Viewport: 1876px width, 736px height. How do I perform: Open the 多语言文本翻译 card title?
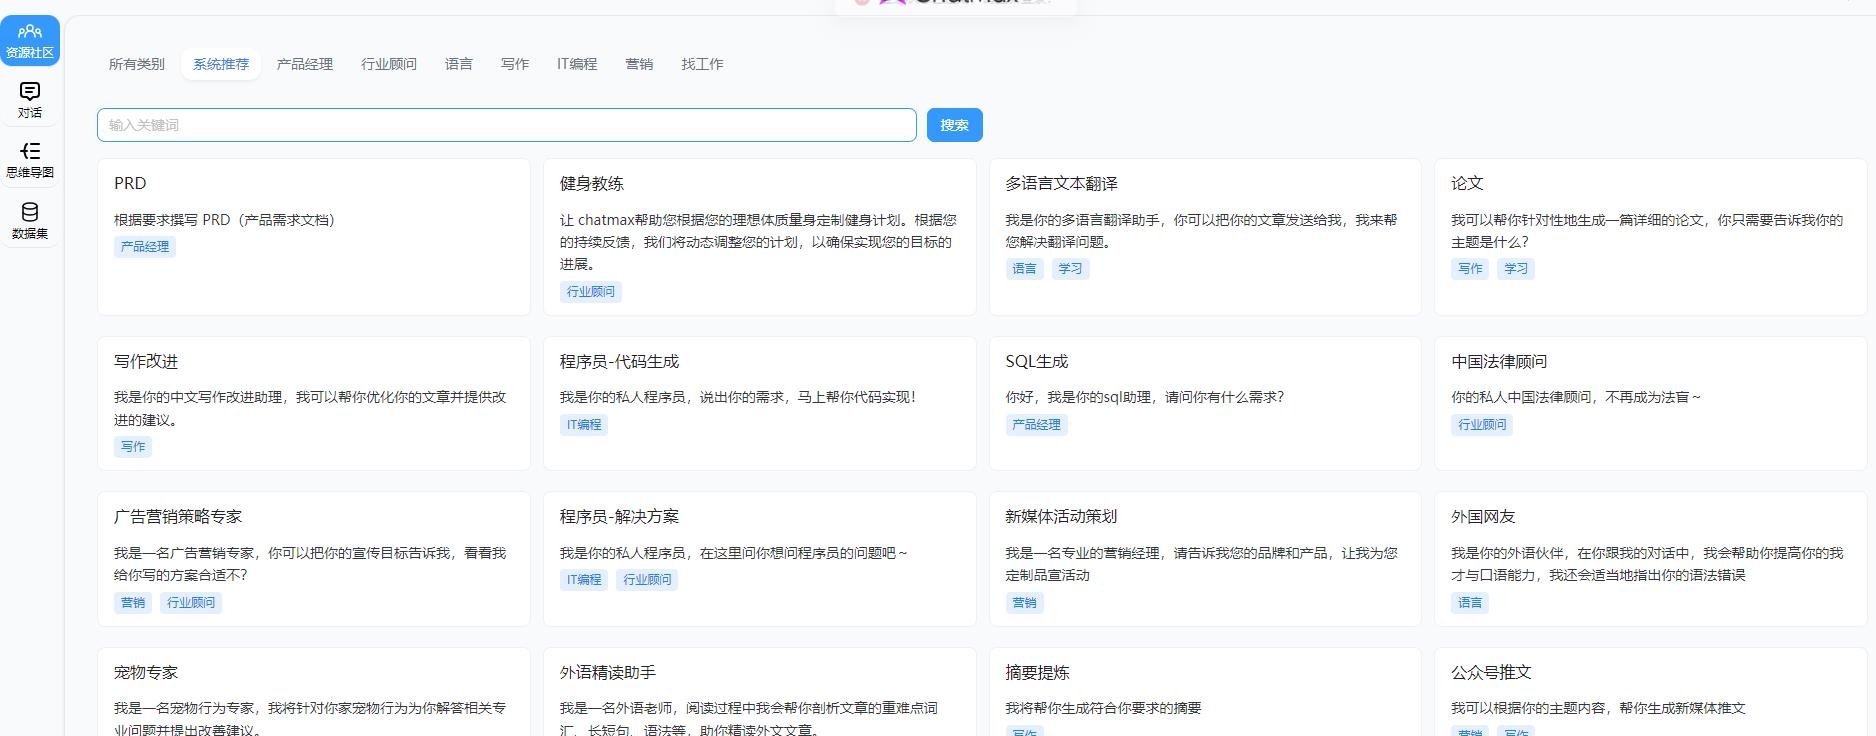coord(1062,183)
